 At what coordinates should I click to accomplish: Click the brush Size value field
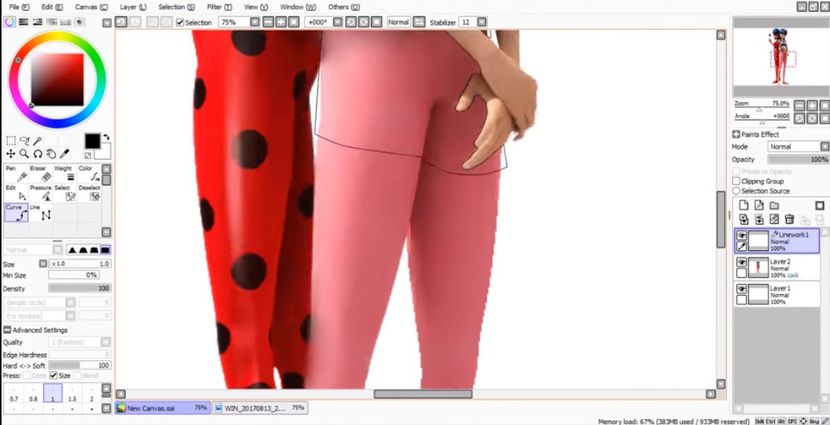coord(80,264)
